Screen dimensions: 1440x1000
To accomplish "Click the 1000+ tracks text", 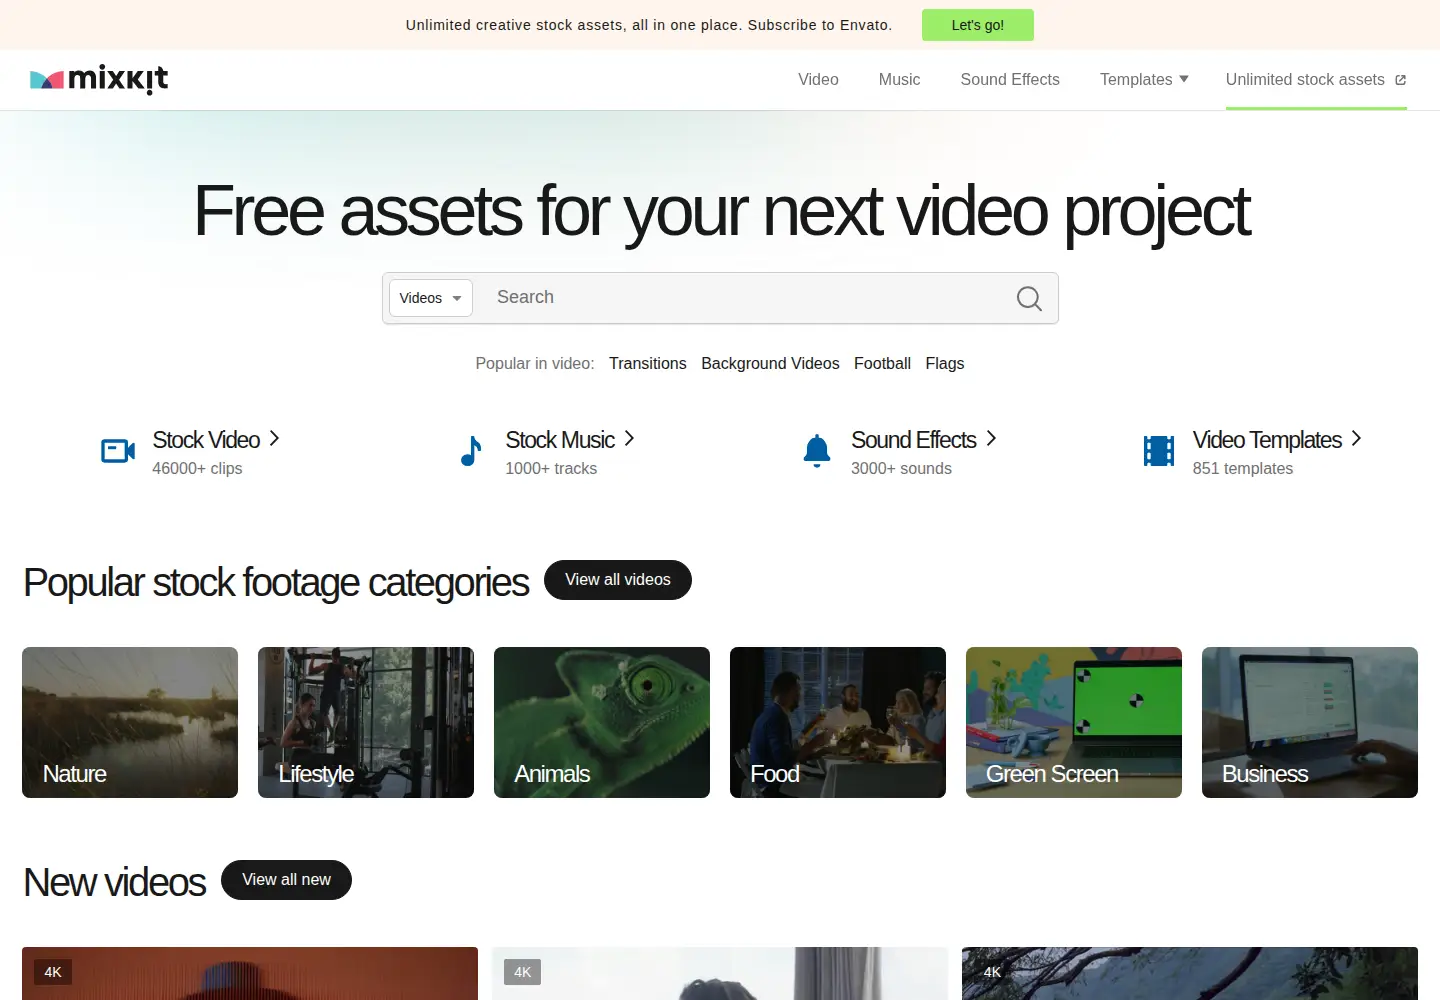I will [551, 468].
